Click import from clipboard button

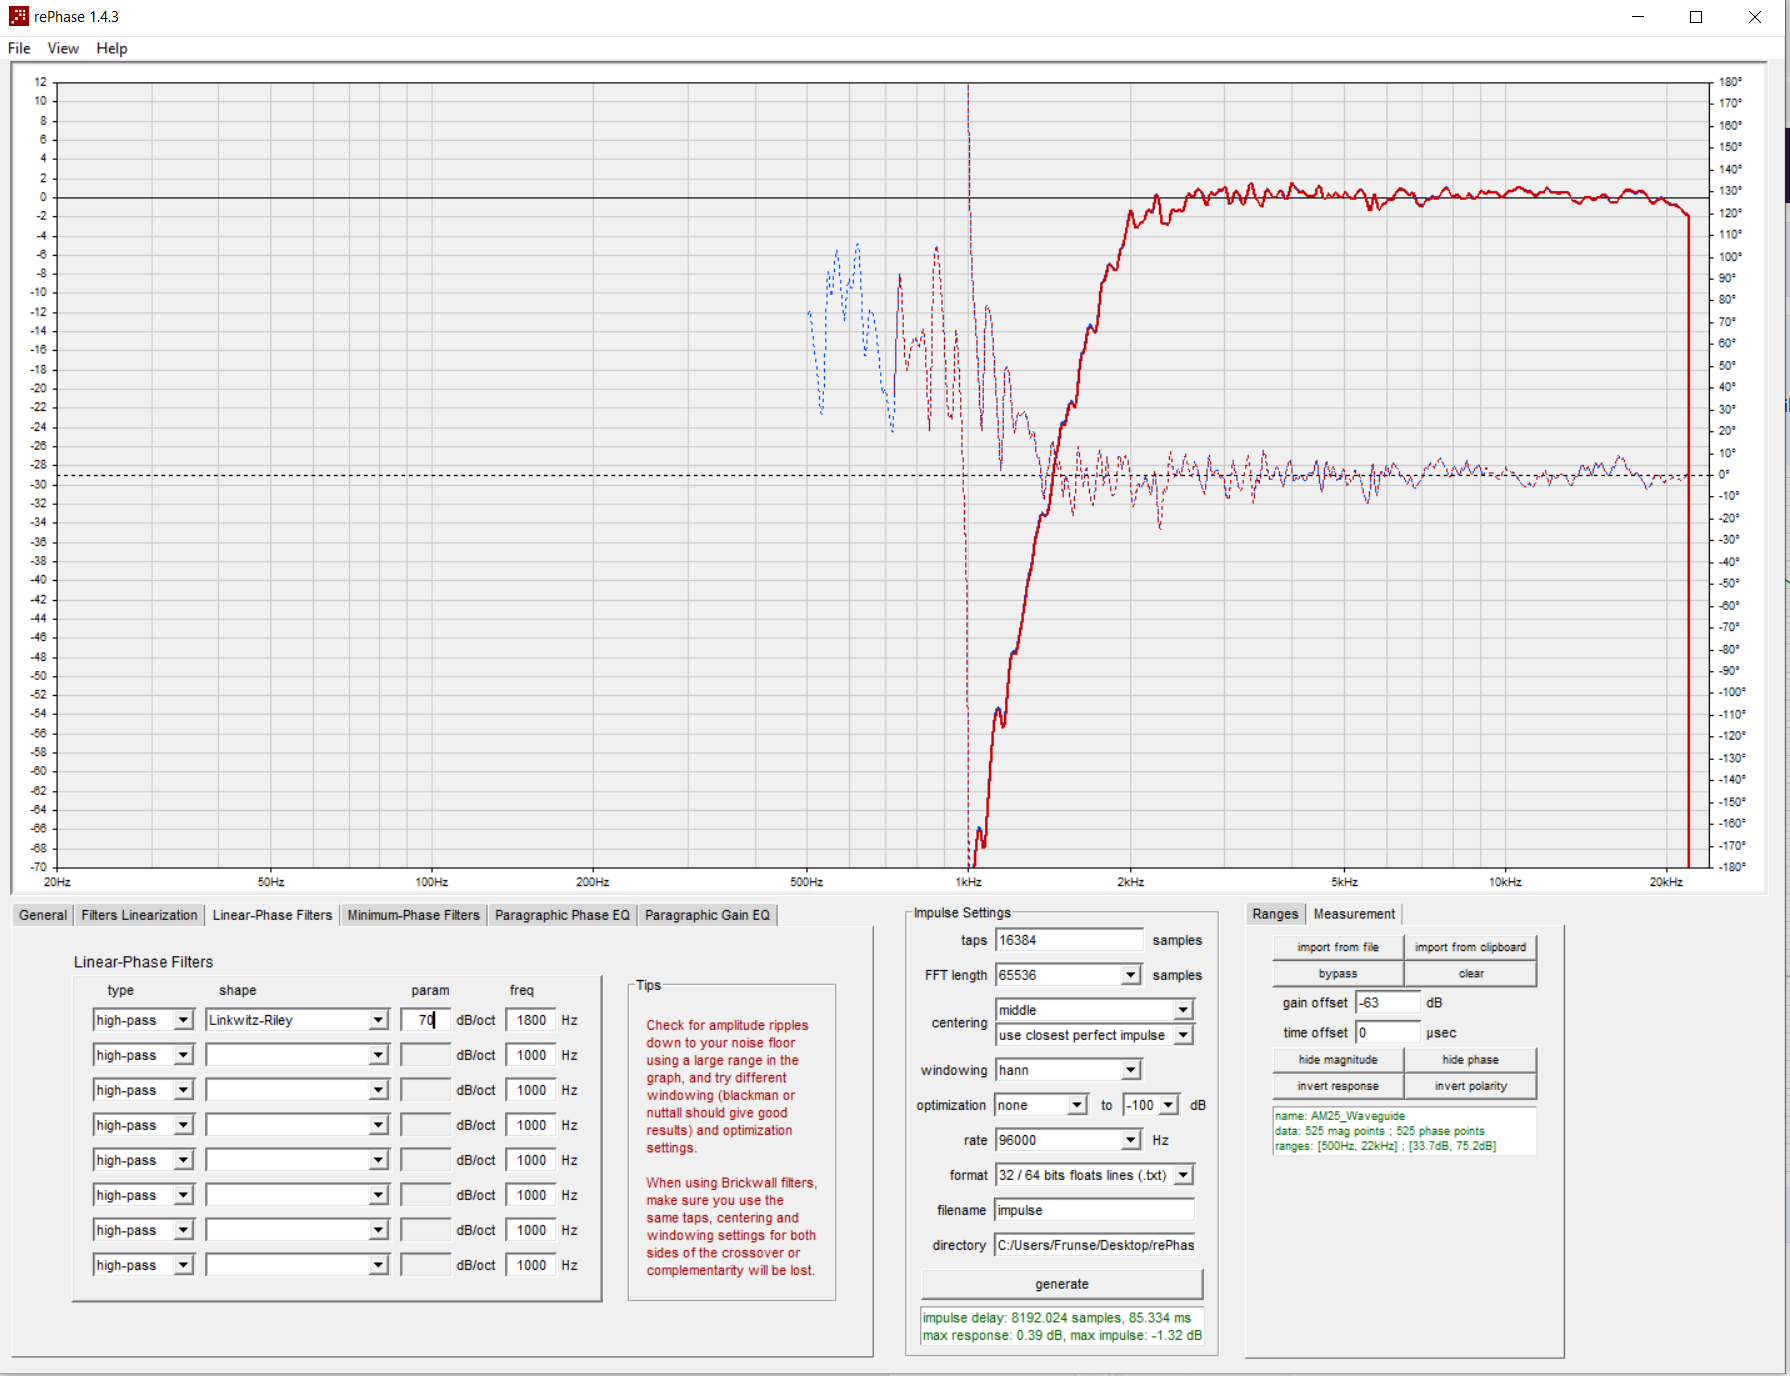1470,947
